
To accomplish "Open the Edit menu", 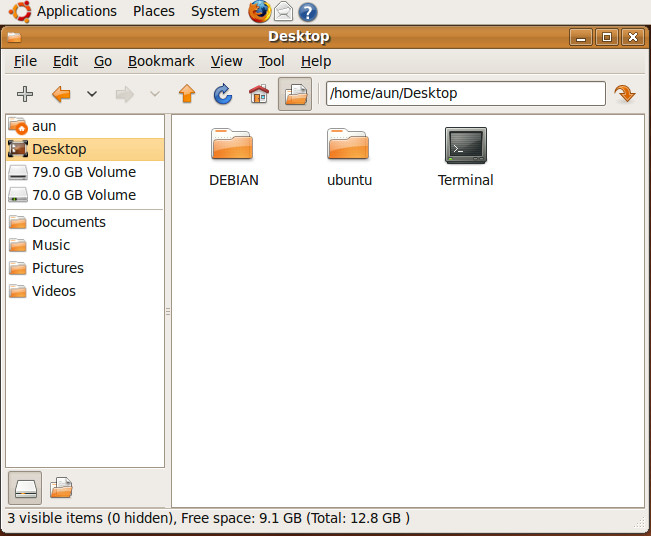I will (65, 61).
